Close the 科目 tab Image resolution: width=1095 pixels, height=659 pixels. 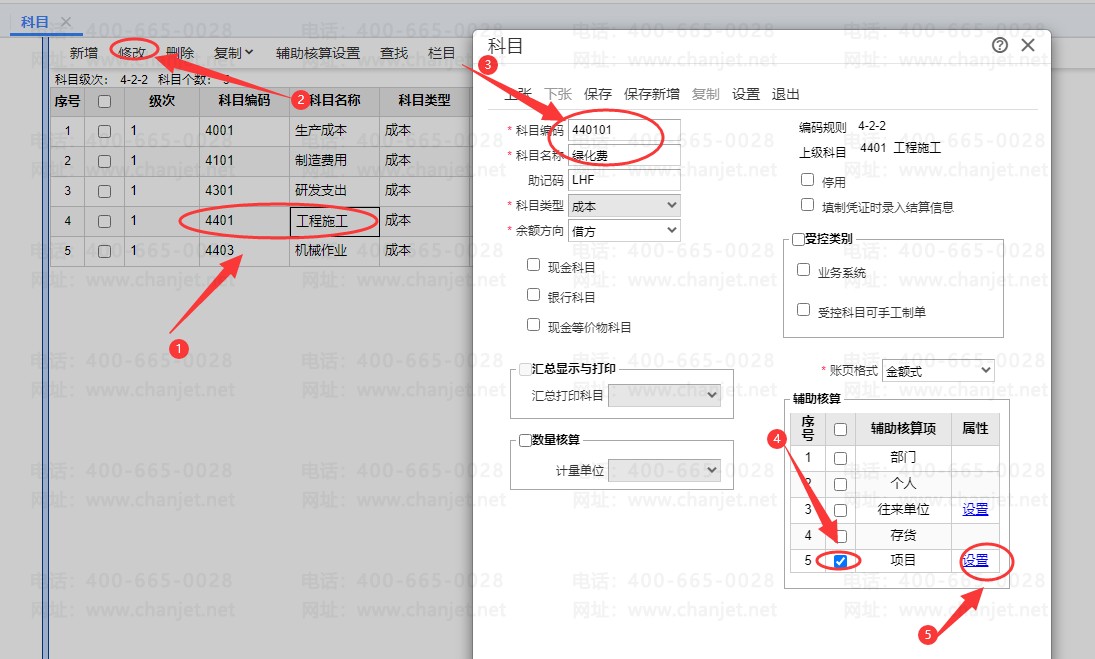66,22
